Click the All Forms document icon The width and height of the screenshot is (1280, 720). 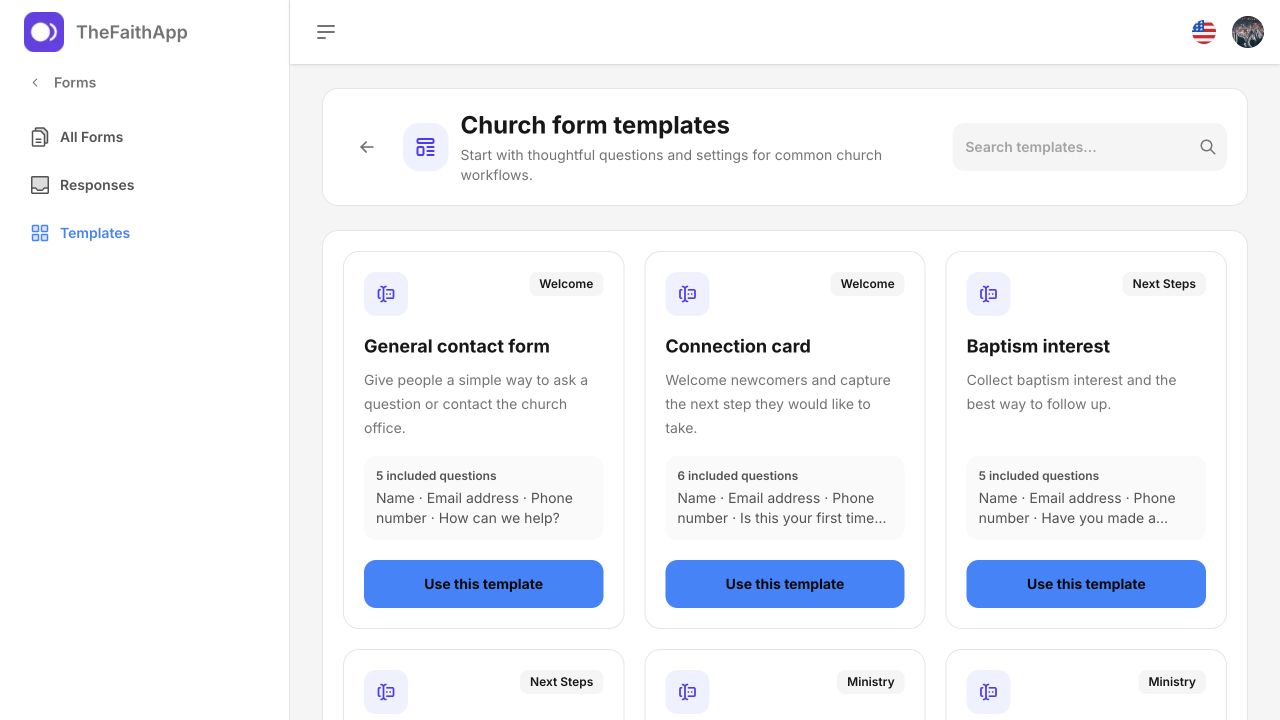[40, 137]
